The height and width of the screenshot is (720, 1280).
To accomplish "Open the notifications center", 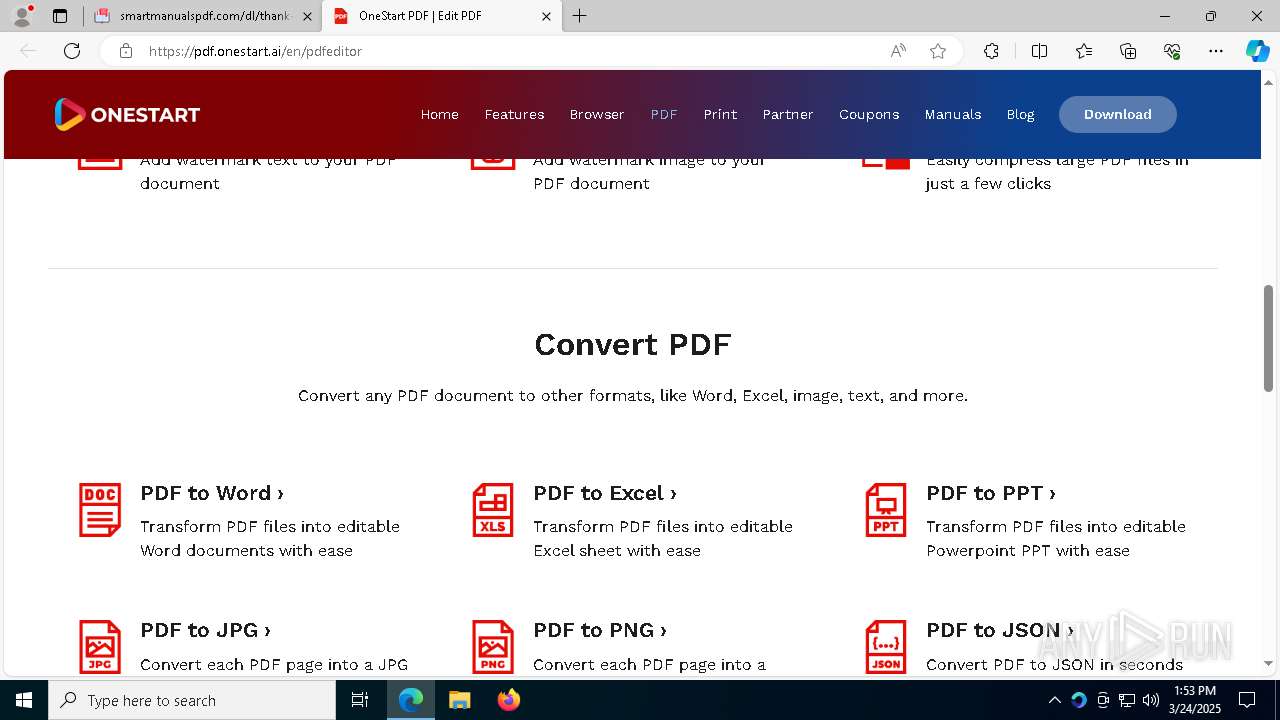I will point(1247,700).
